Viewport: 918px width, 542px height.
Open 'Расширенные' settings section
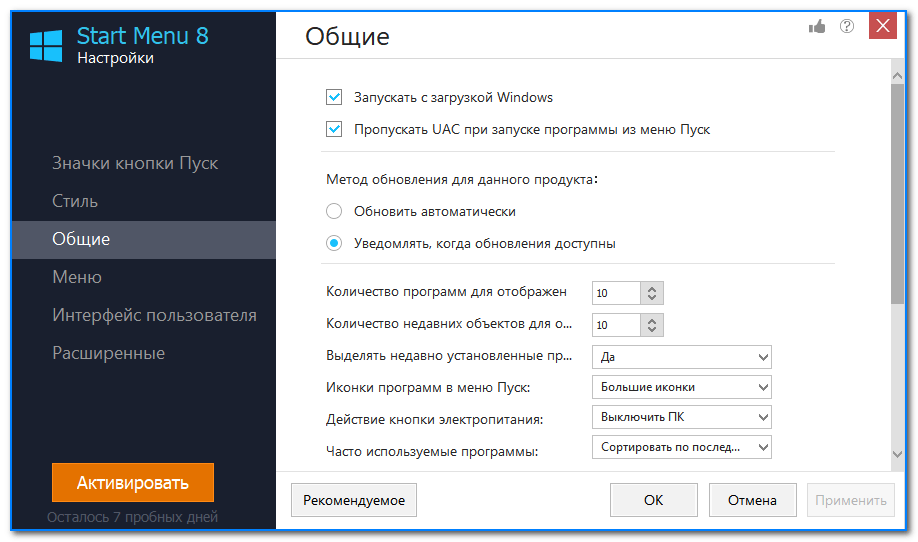(x=144, y=354)
